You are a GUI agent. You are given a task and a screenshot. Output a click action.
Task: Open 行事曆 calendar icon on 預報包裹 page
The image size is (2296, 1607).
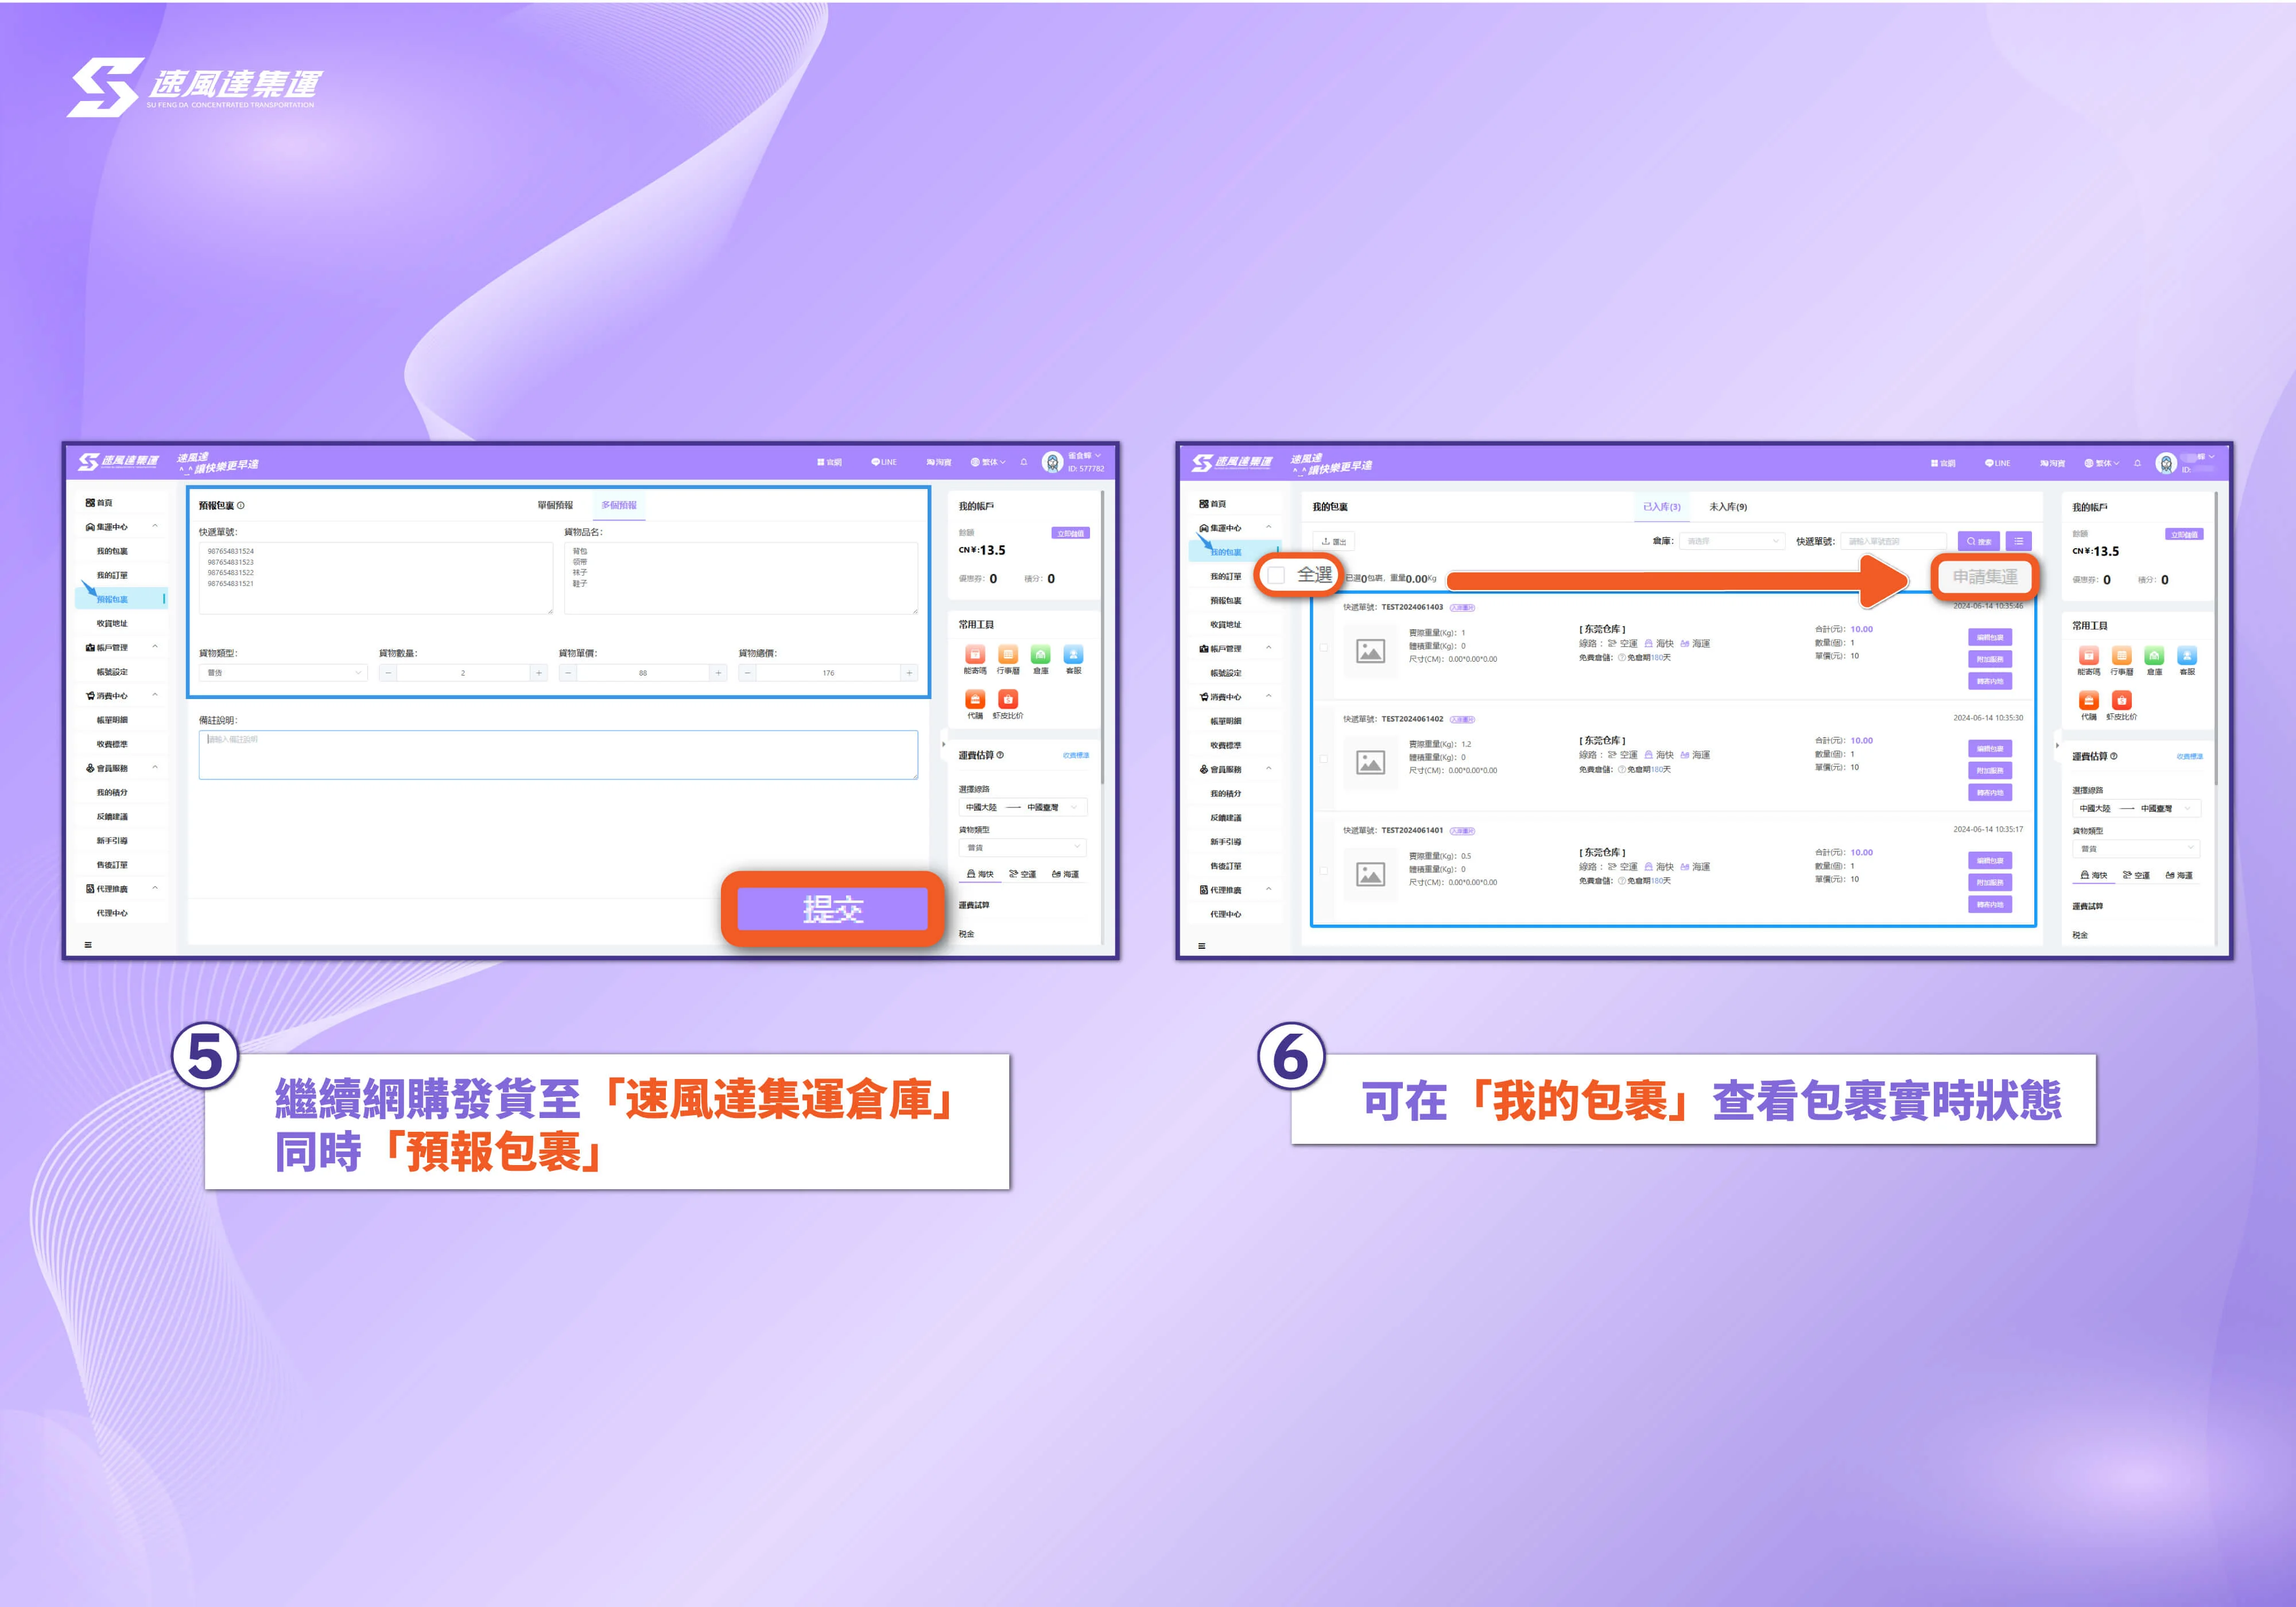tap(1008, 655)
